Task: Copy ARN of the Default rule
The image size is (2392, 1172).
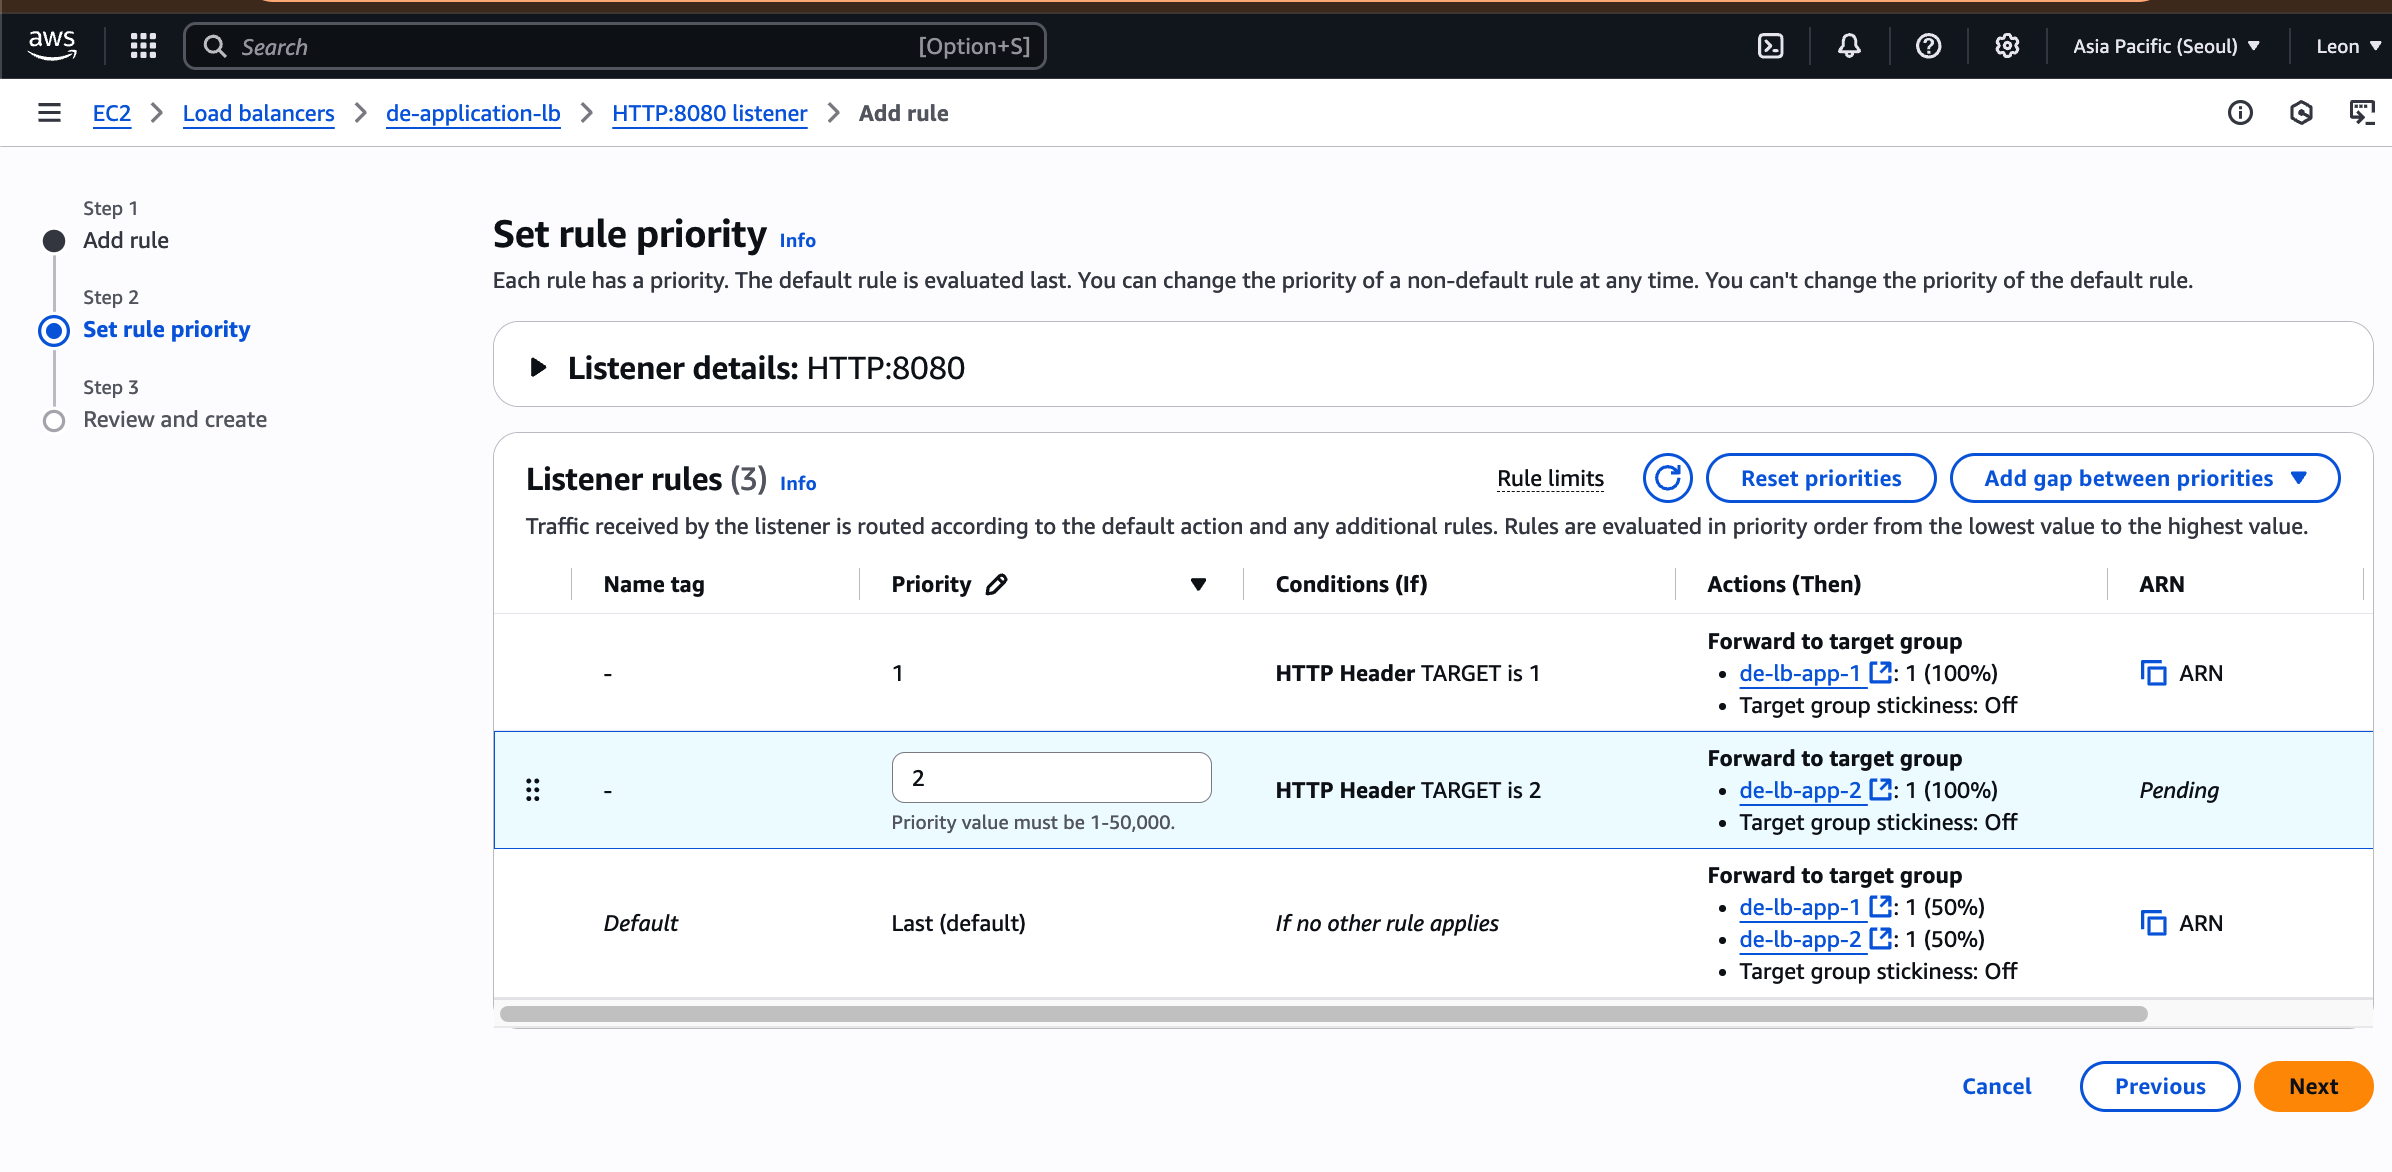Action: pyautogui.click(x=2153, y=923)
